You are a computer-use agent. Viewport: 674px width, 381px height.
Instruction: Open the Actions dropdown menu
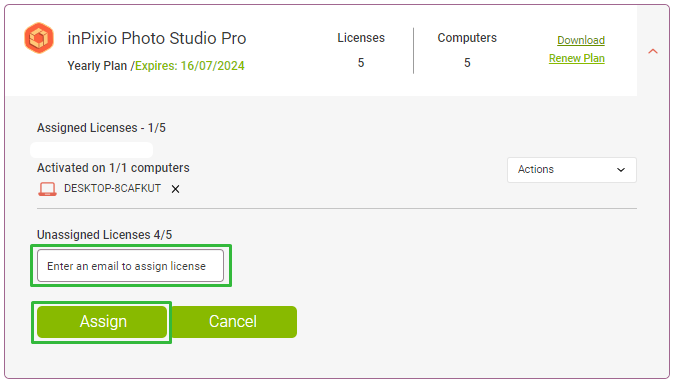coord(571,170)
